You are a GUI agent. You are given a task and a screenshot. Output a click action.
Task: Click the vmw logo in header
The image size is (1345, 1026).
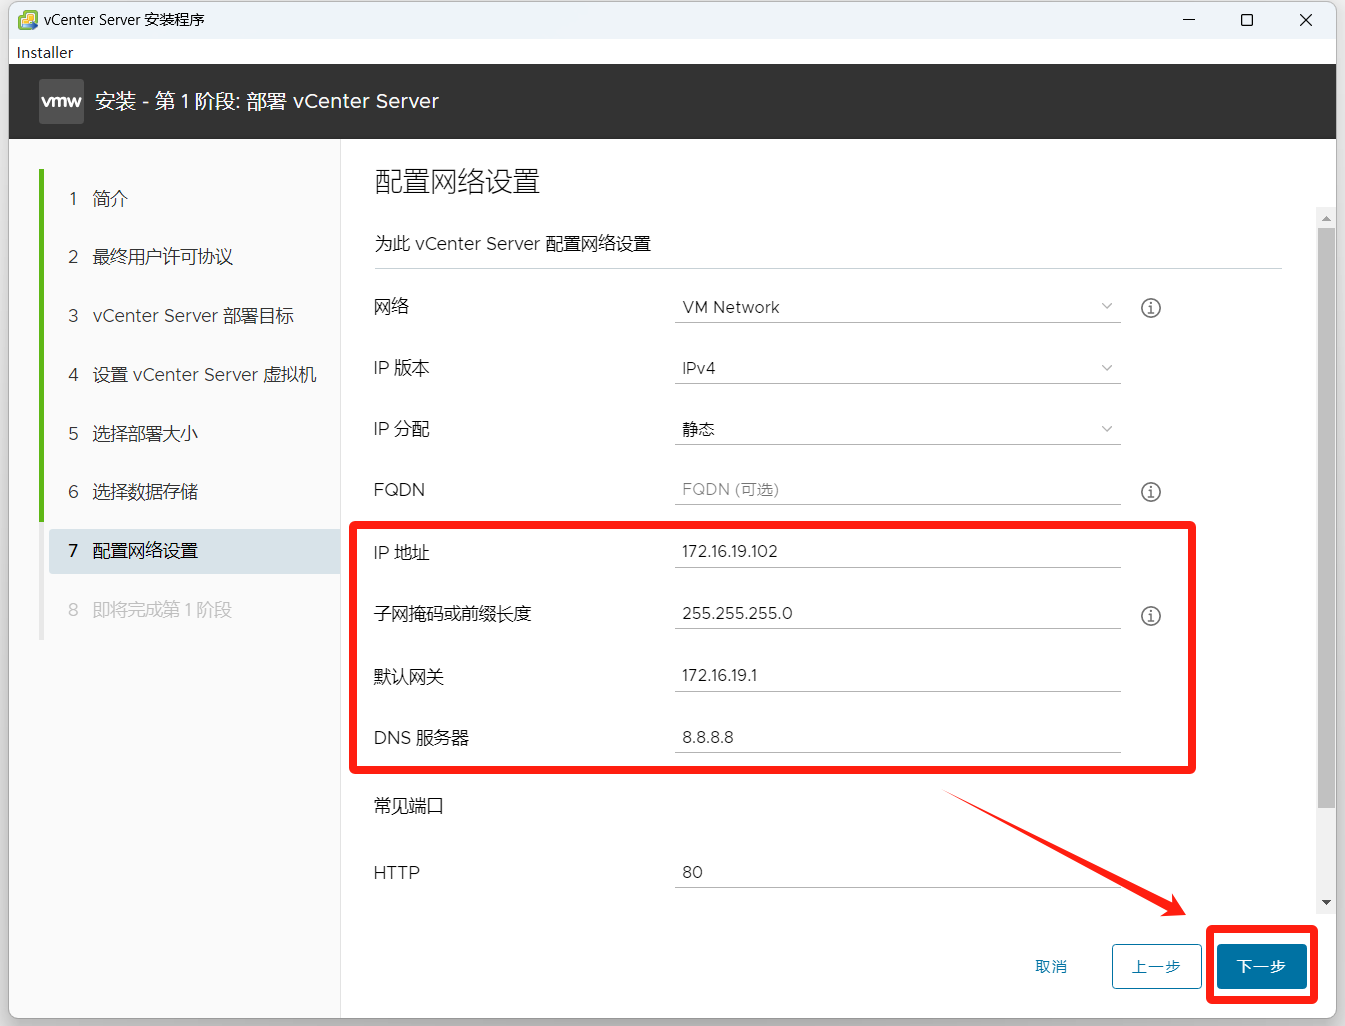(61, 101)
